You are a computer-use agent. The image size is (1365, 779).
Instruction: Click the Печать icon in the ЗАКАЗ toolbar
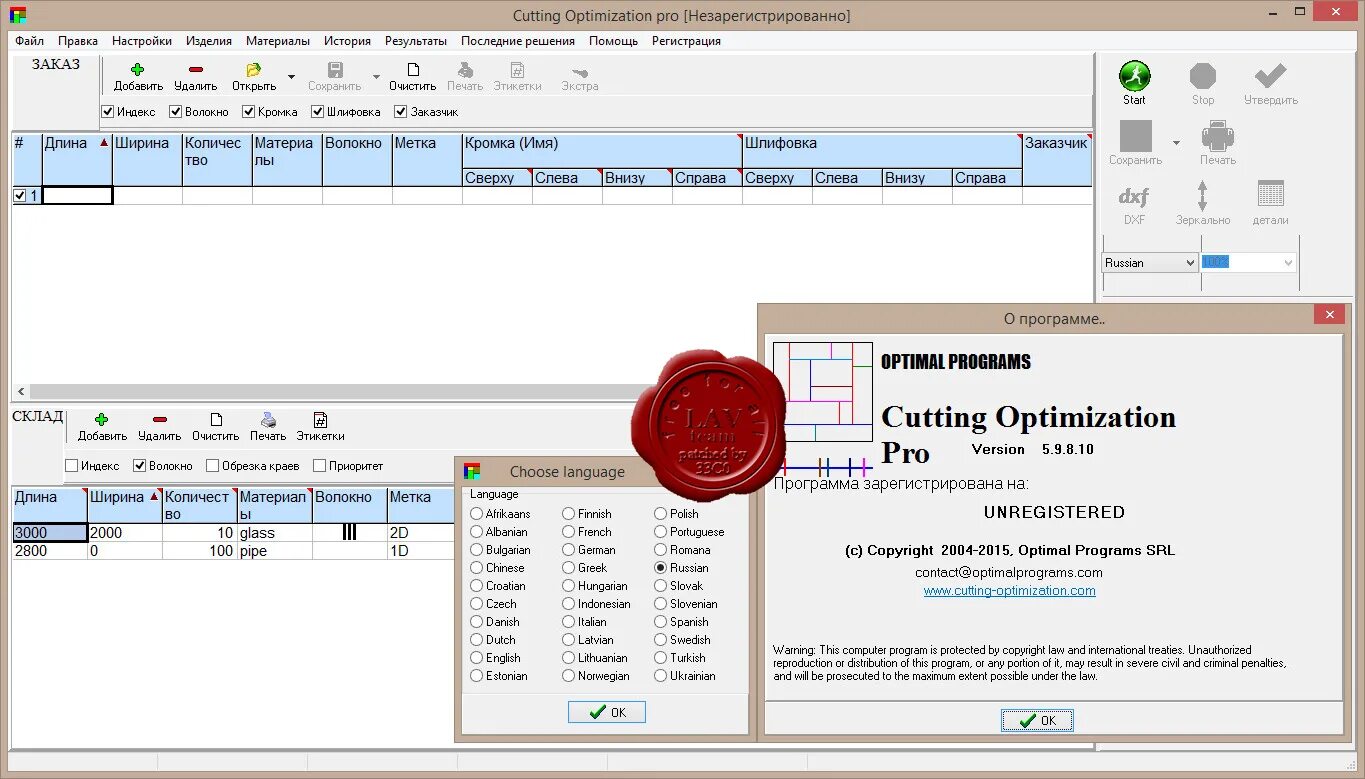(465, 70)
